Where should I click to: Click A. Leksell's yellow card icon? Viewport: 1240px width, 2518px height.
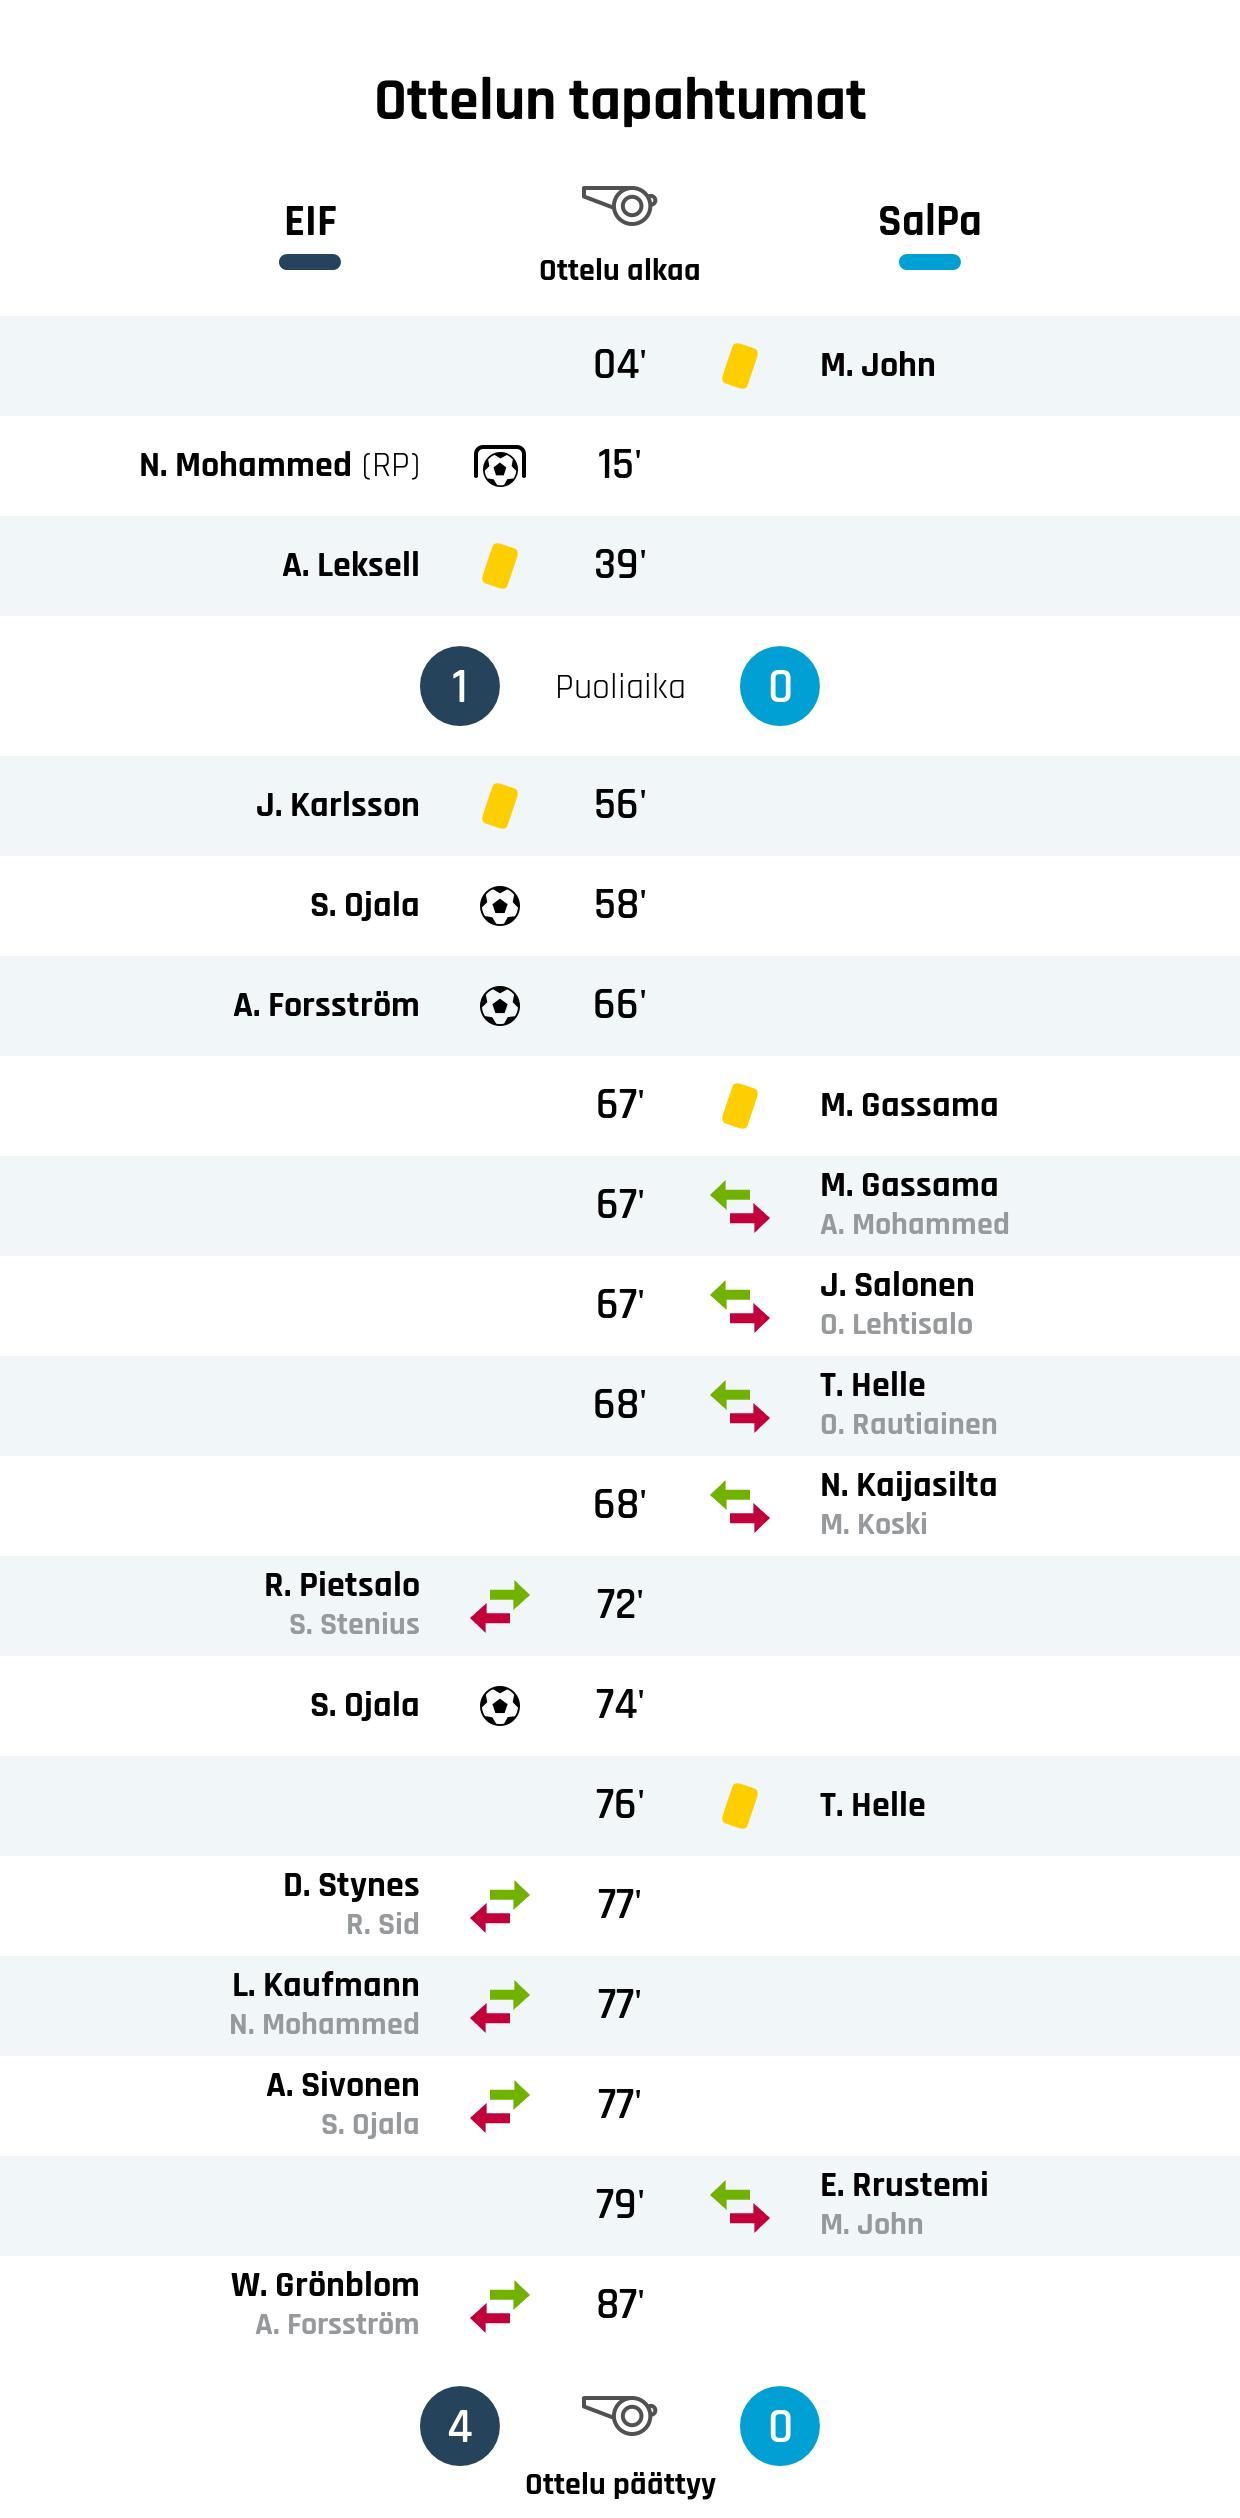[x=499, y=566]
